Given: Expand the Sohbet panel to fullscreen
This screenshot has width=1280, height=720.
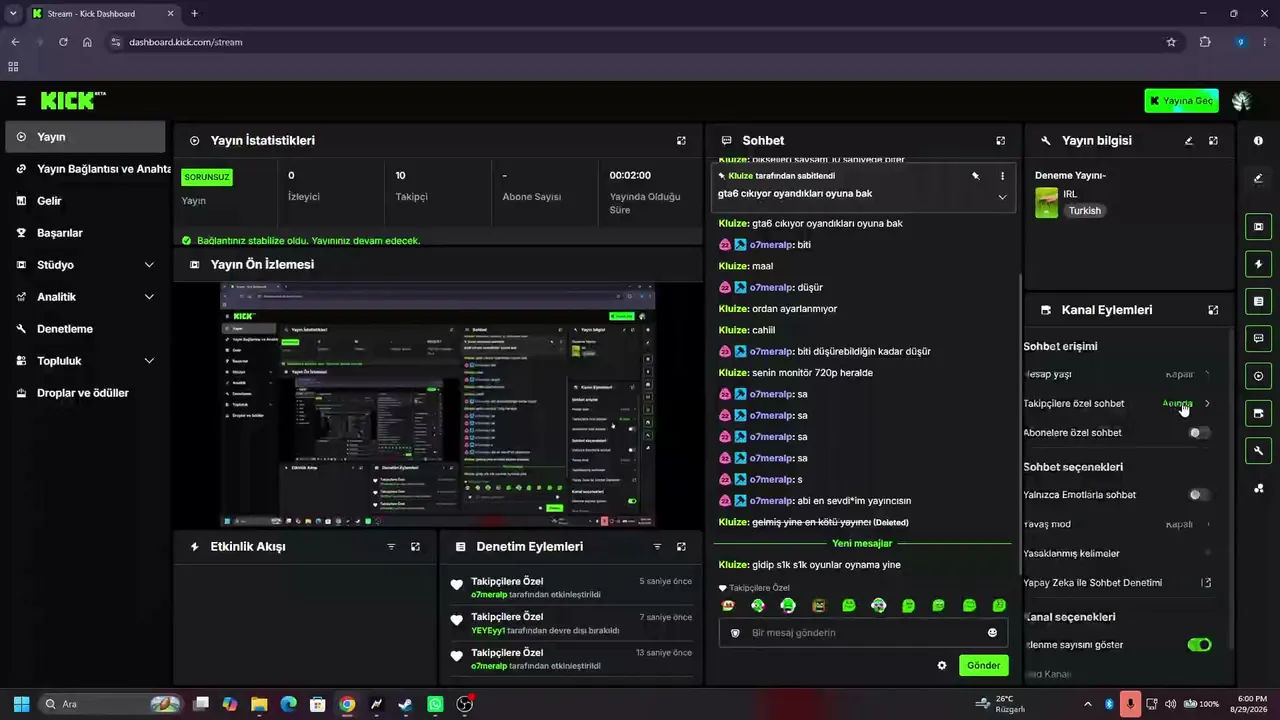Looking at the screenshot, I should coord(1000,141).
